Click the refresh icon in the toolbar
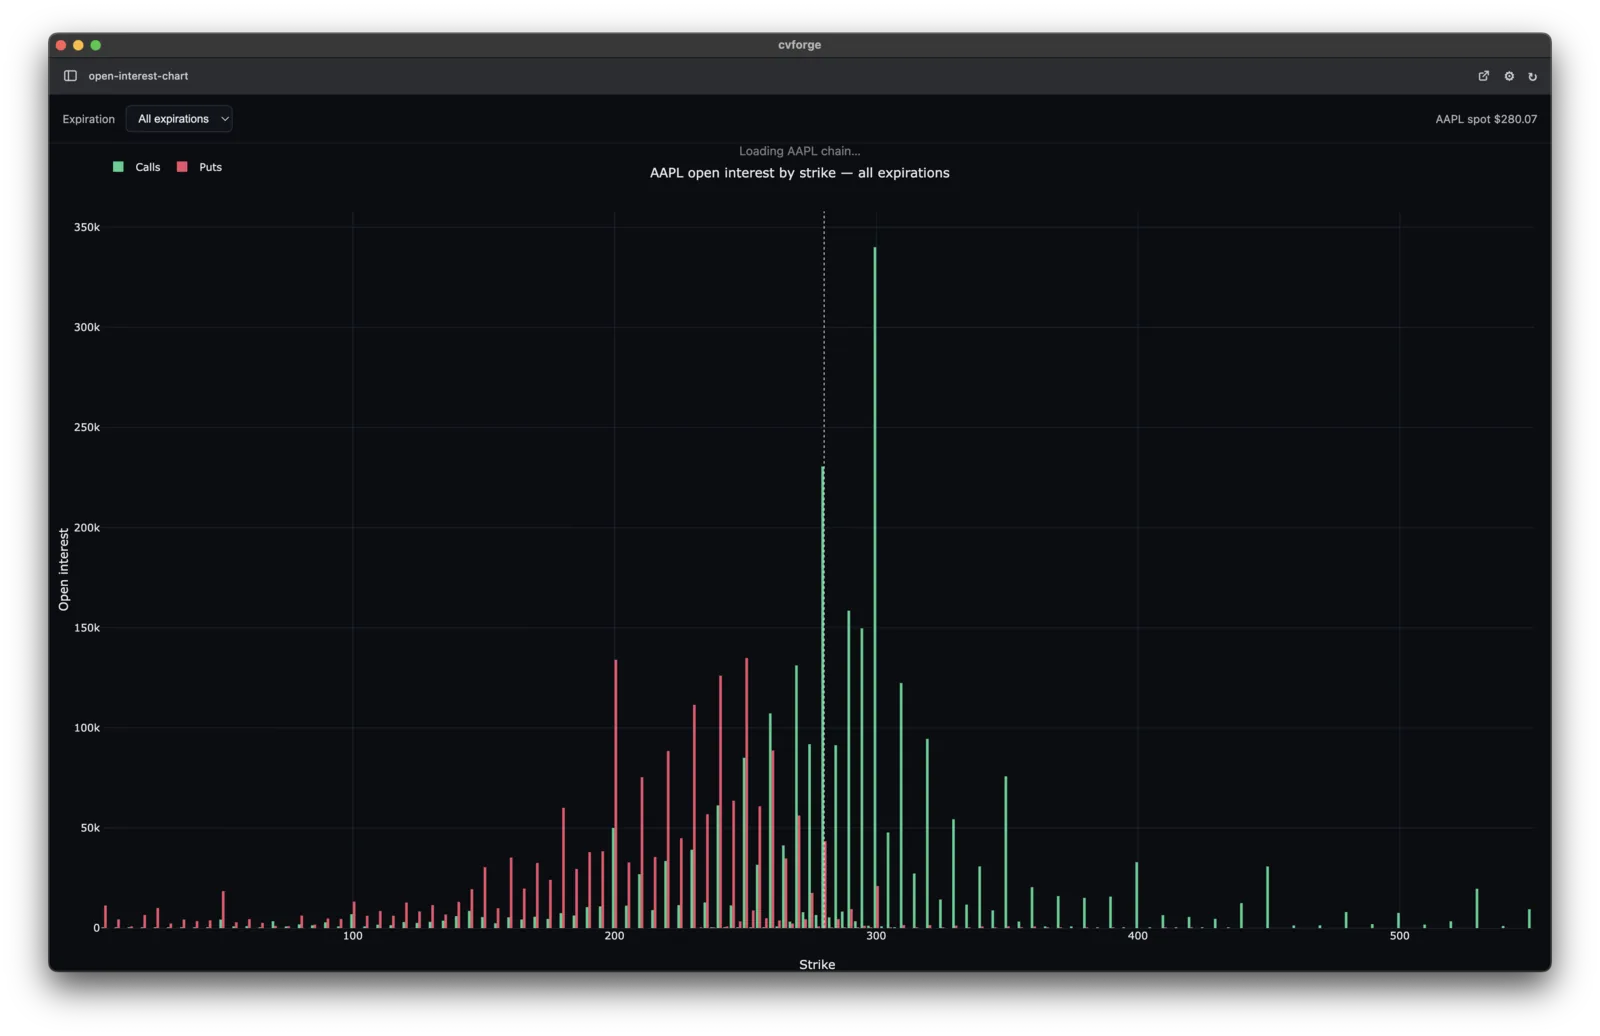The height and width of the screenshot is (1036, 1600). (1532, 76)
